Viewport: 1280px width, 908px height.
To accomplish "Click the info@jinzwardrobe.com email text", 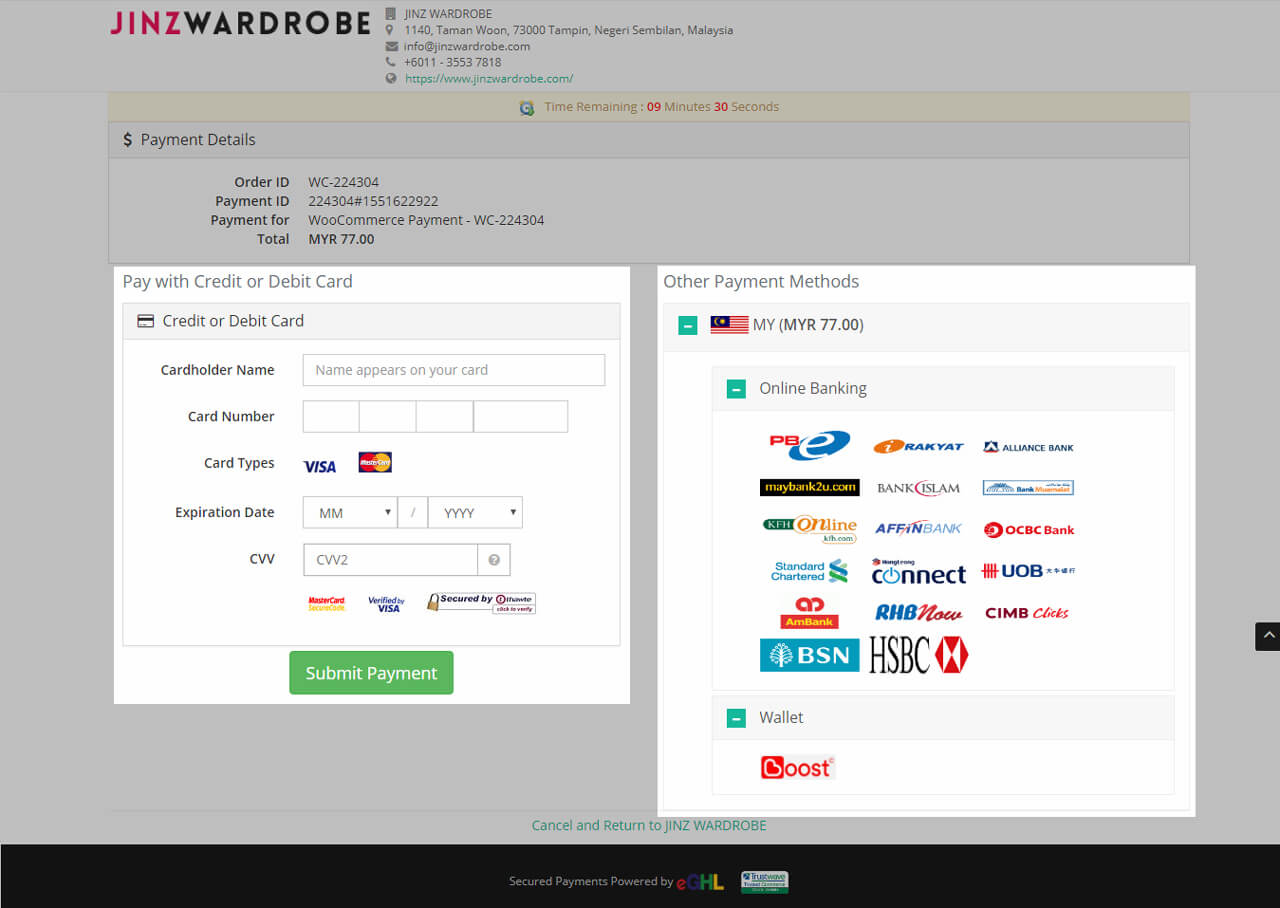I will [467, 46].
